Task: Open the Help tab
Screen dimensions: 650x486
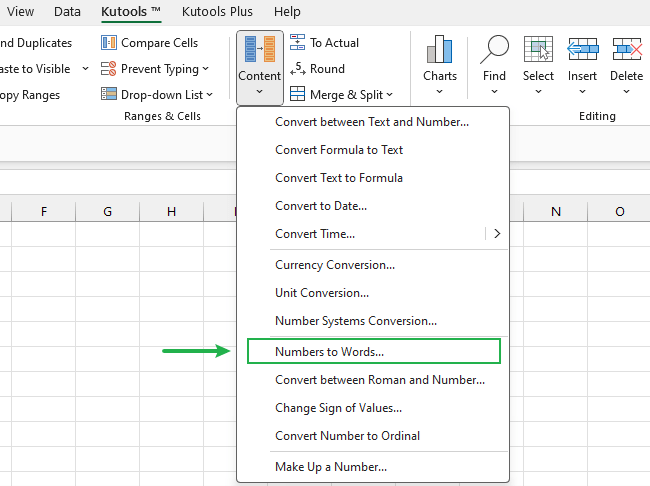Action: click(287, 12)
